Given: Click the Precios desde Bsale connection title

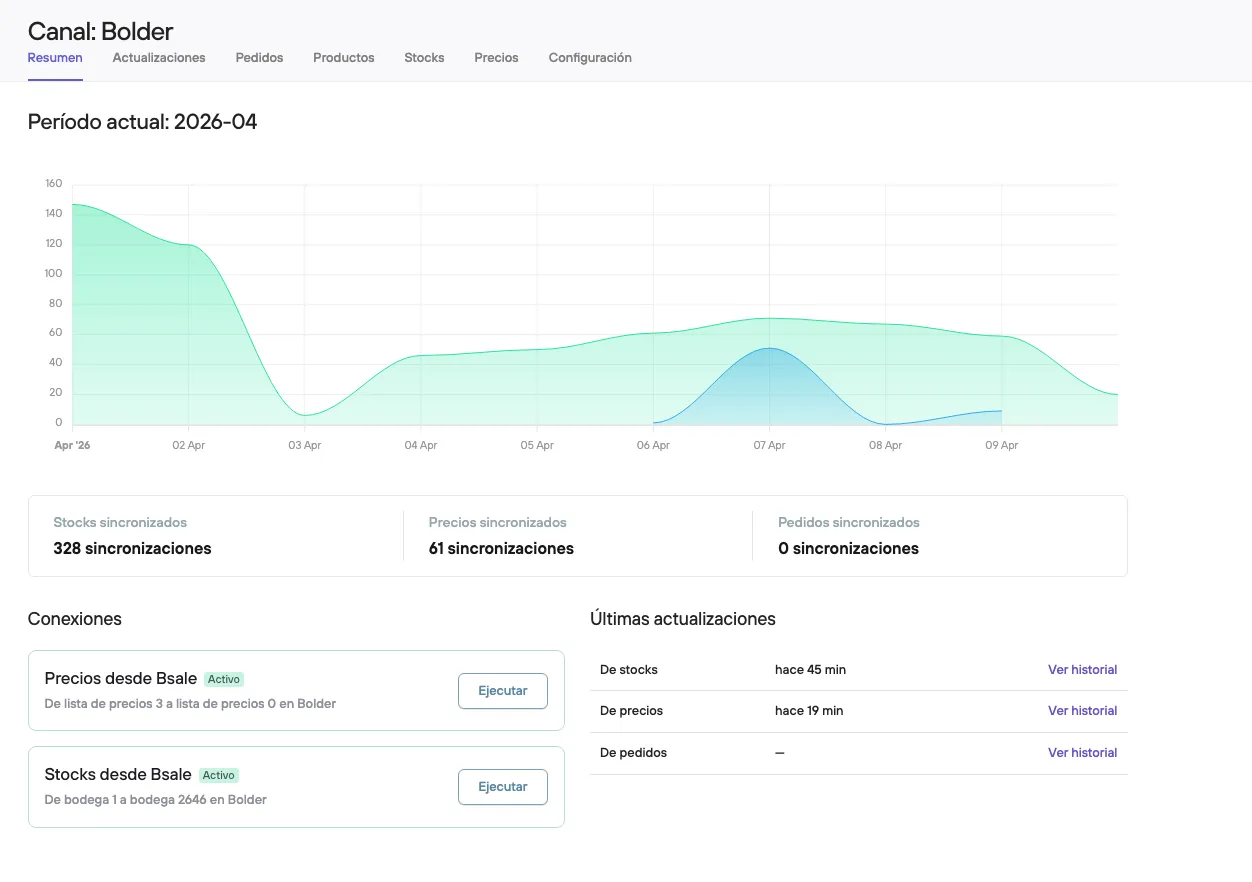Looking at the screenshot, I should tap(121, 679).
